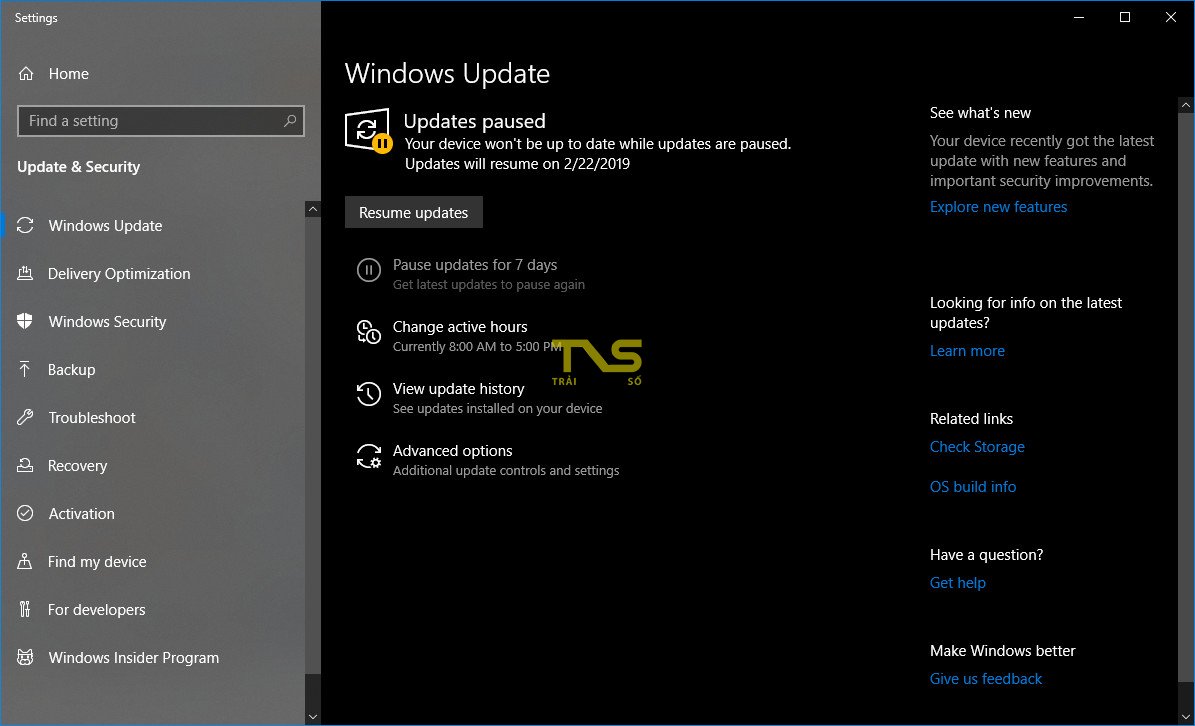Click the Have a question? heading
This screenshot has width=1195, height=726.
click(x=986, y=555)
